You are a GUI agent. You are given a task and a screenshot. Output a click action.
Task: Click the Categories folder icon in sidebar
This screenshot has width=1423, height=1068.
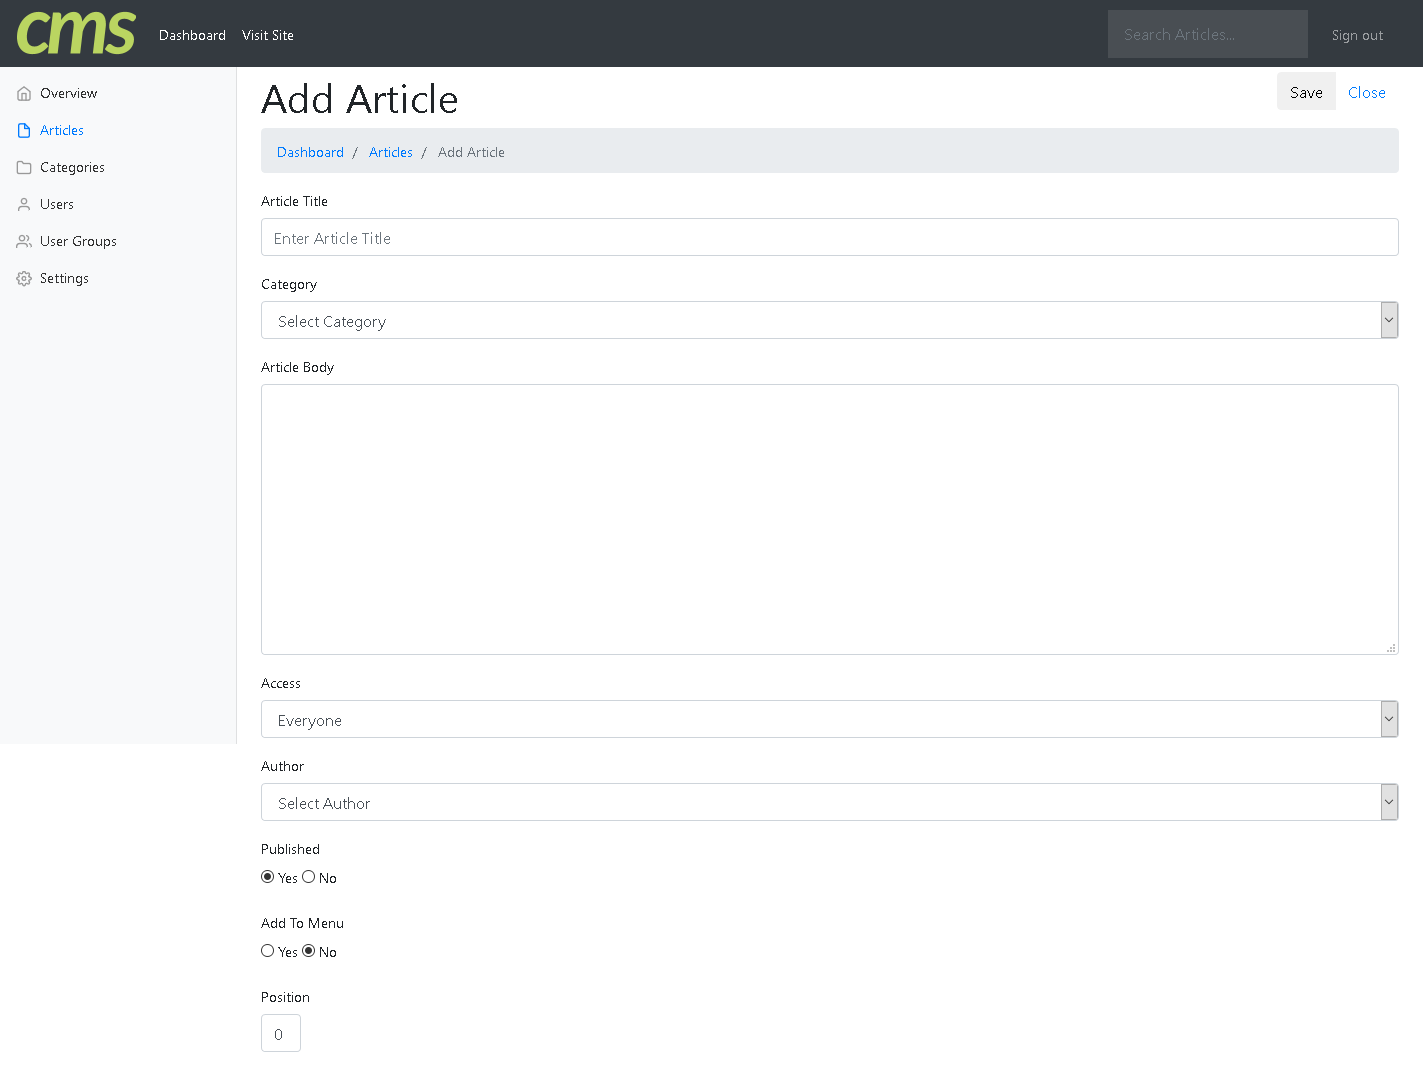point(24,168)
